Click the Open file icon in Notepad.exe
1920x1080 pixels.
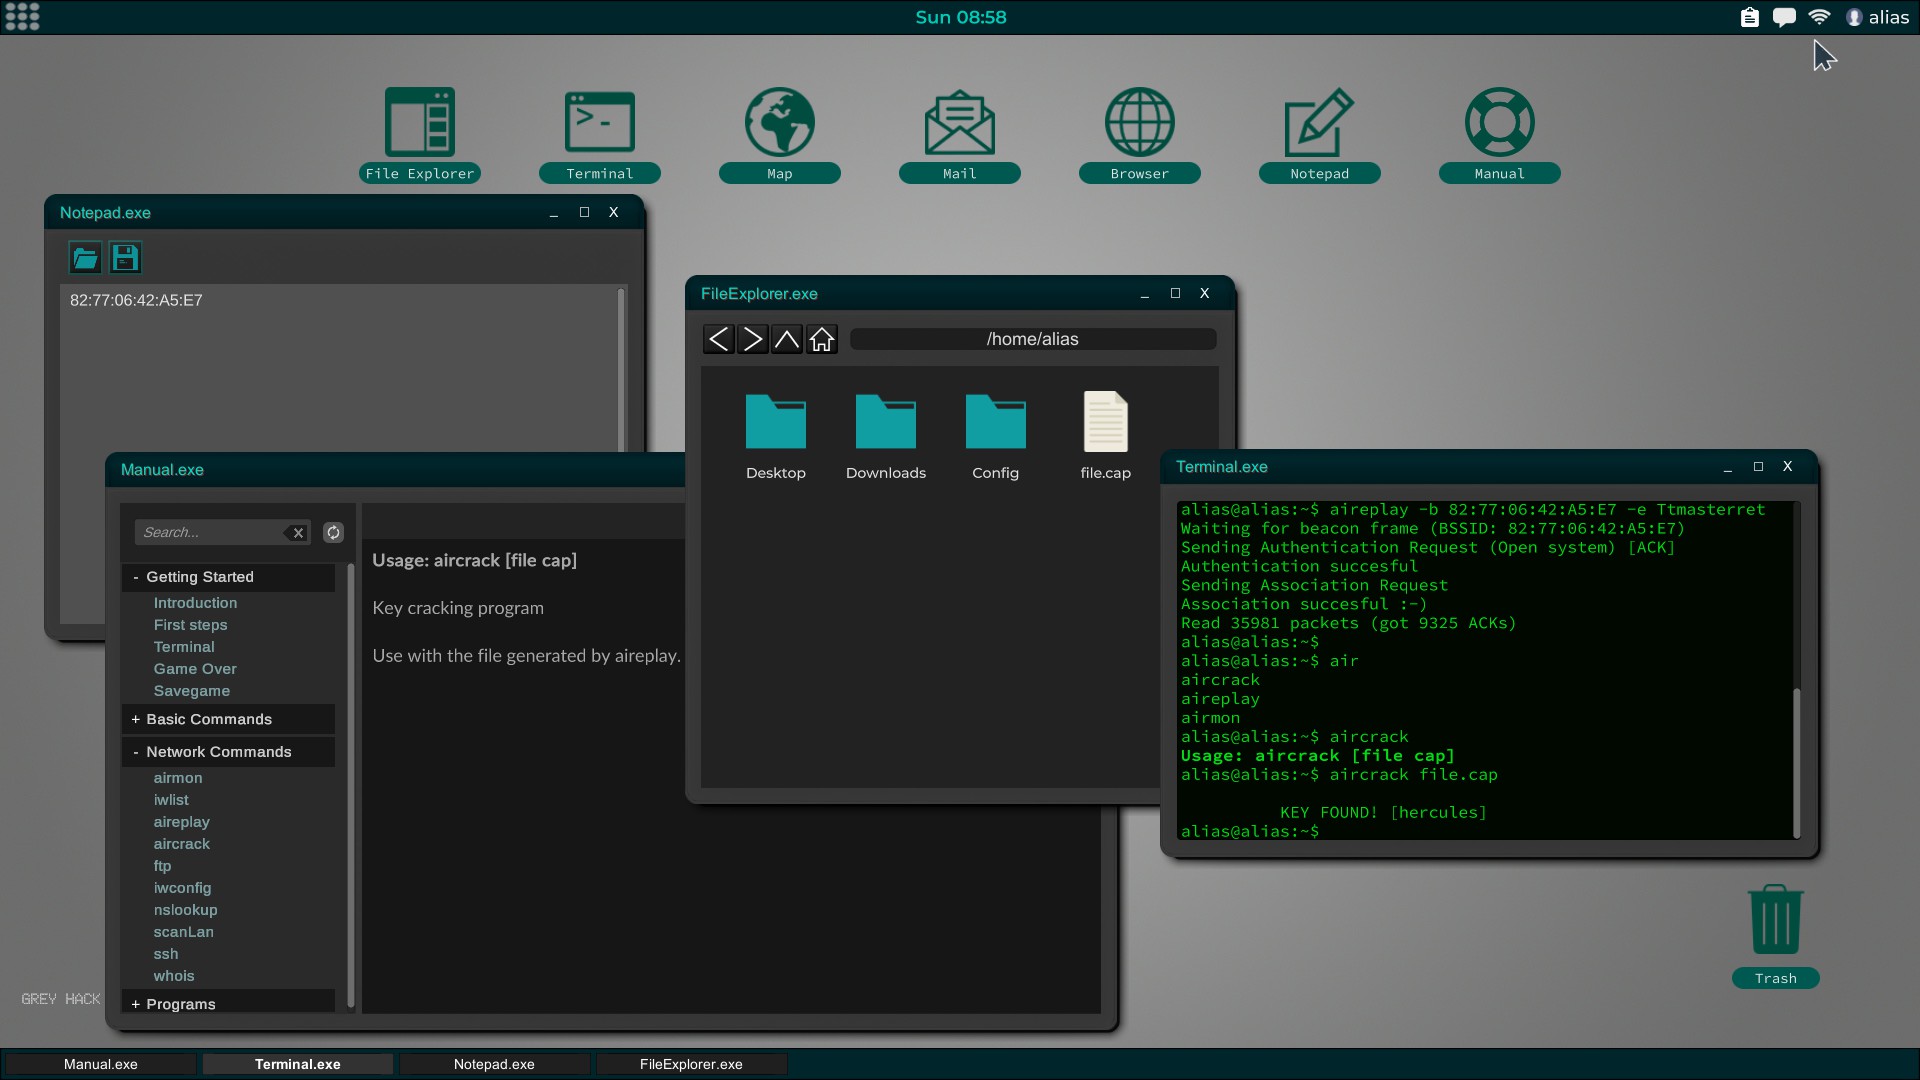click(x=84, y=257)
